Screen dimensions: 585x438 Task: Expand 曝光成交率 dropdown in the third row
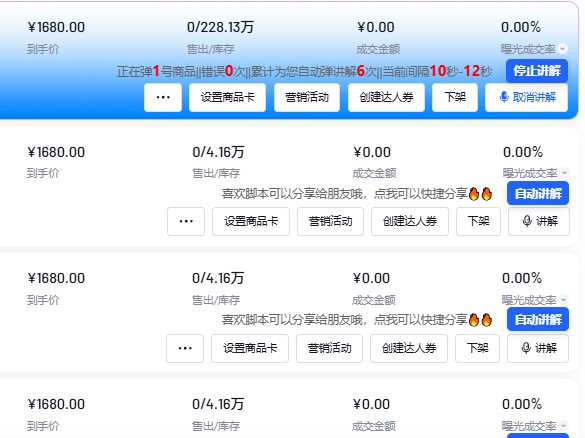(x=564, y=299)
